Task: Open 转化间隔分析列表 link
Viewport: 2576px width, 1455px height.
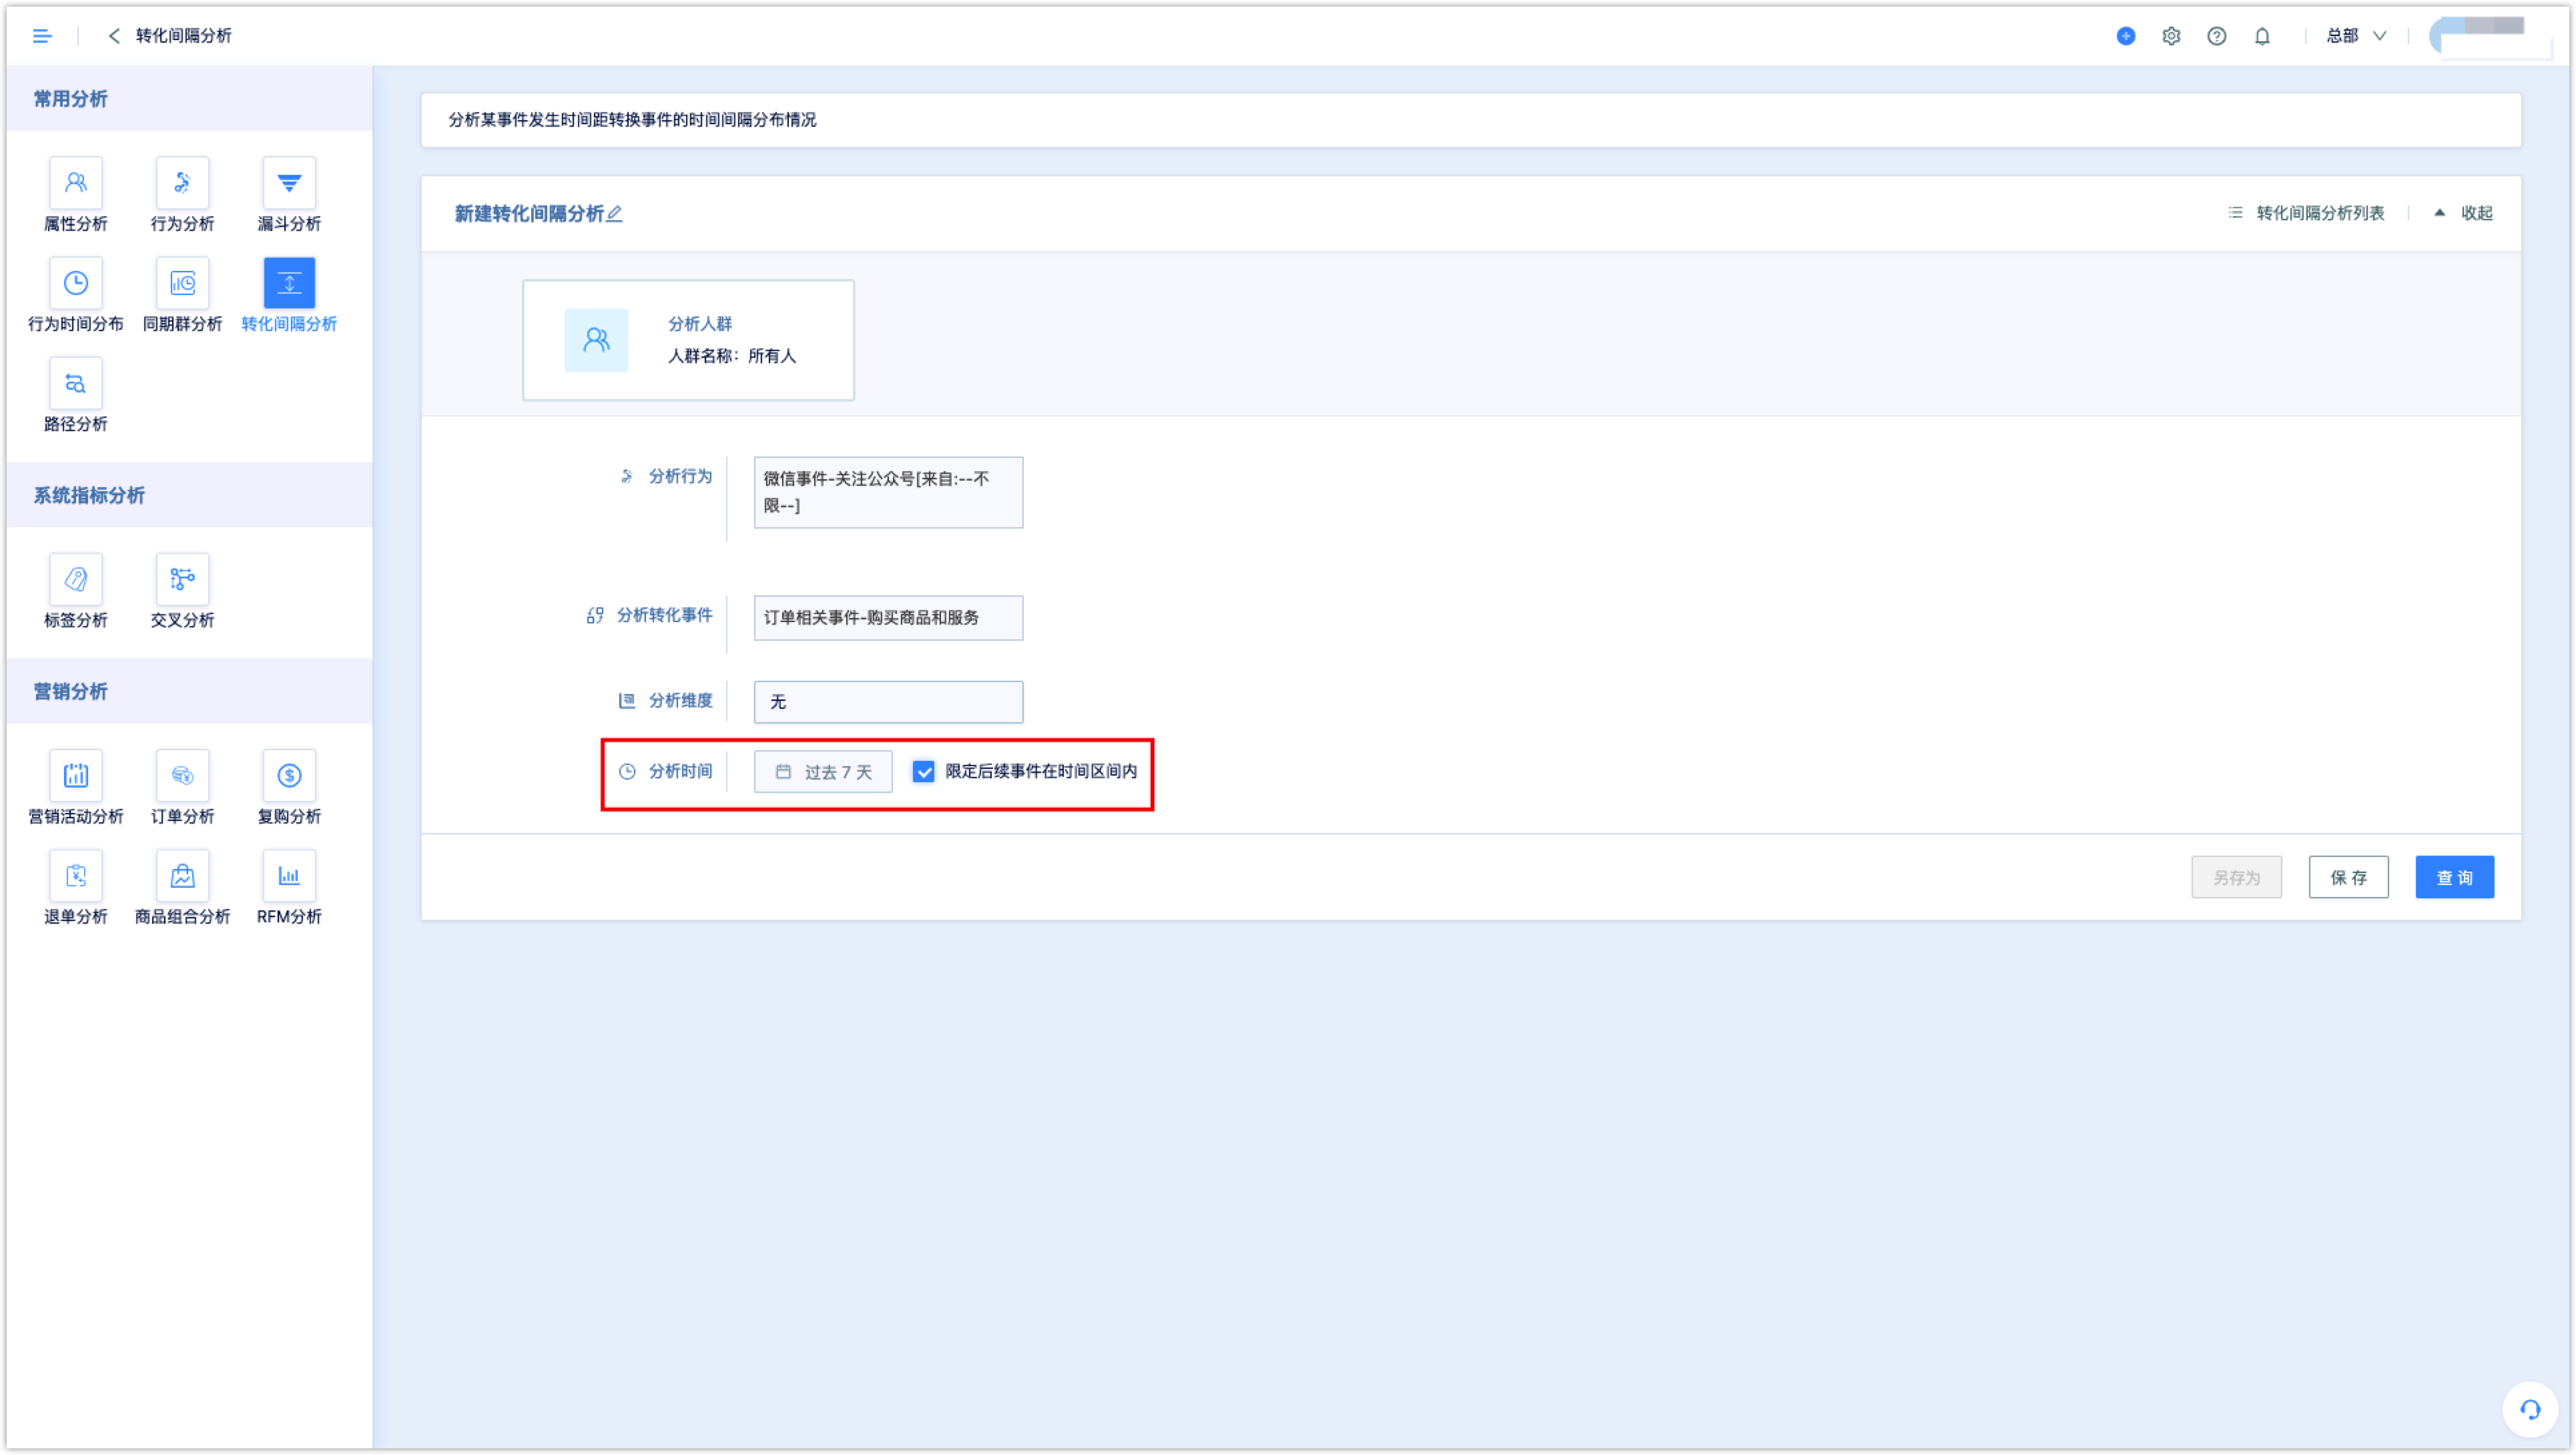Action: coord(2306,213)
